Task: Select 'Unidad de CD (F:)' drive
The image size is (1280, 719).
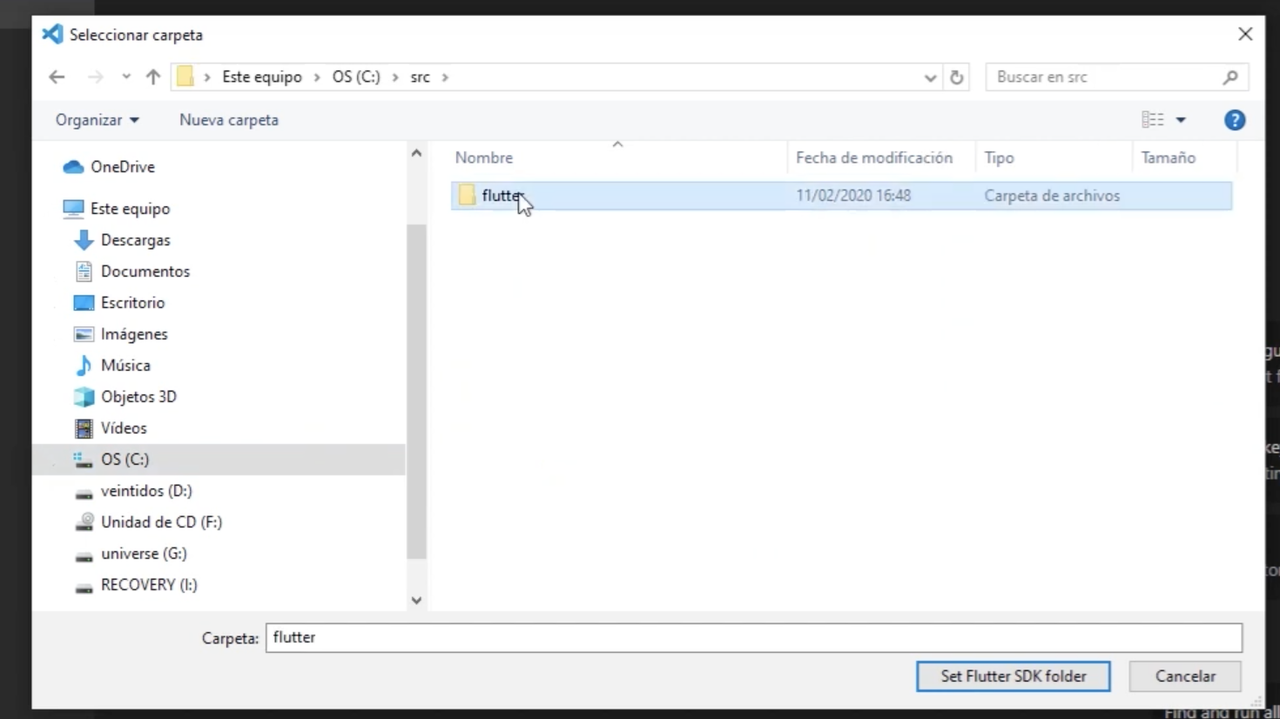Action: [x=161, y=522]
